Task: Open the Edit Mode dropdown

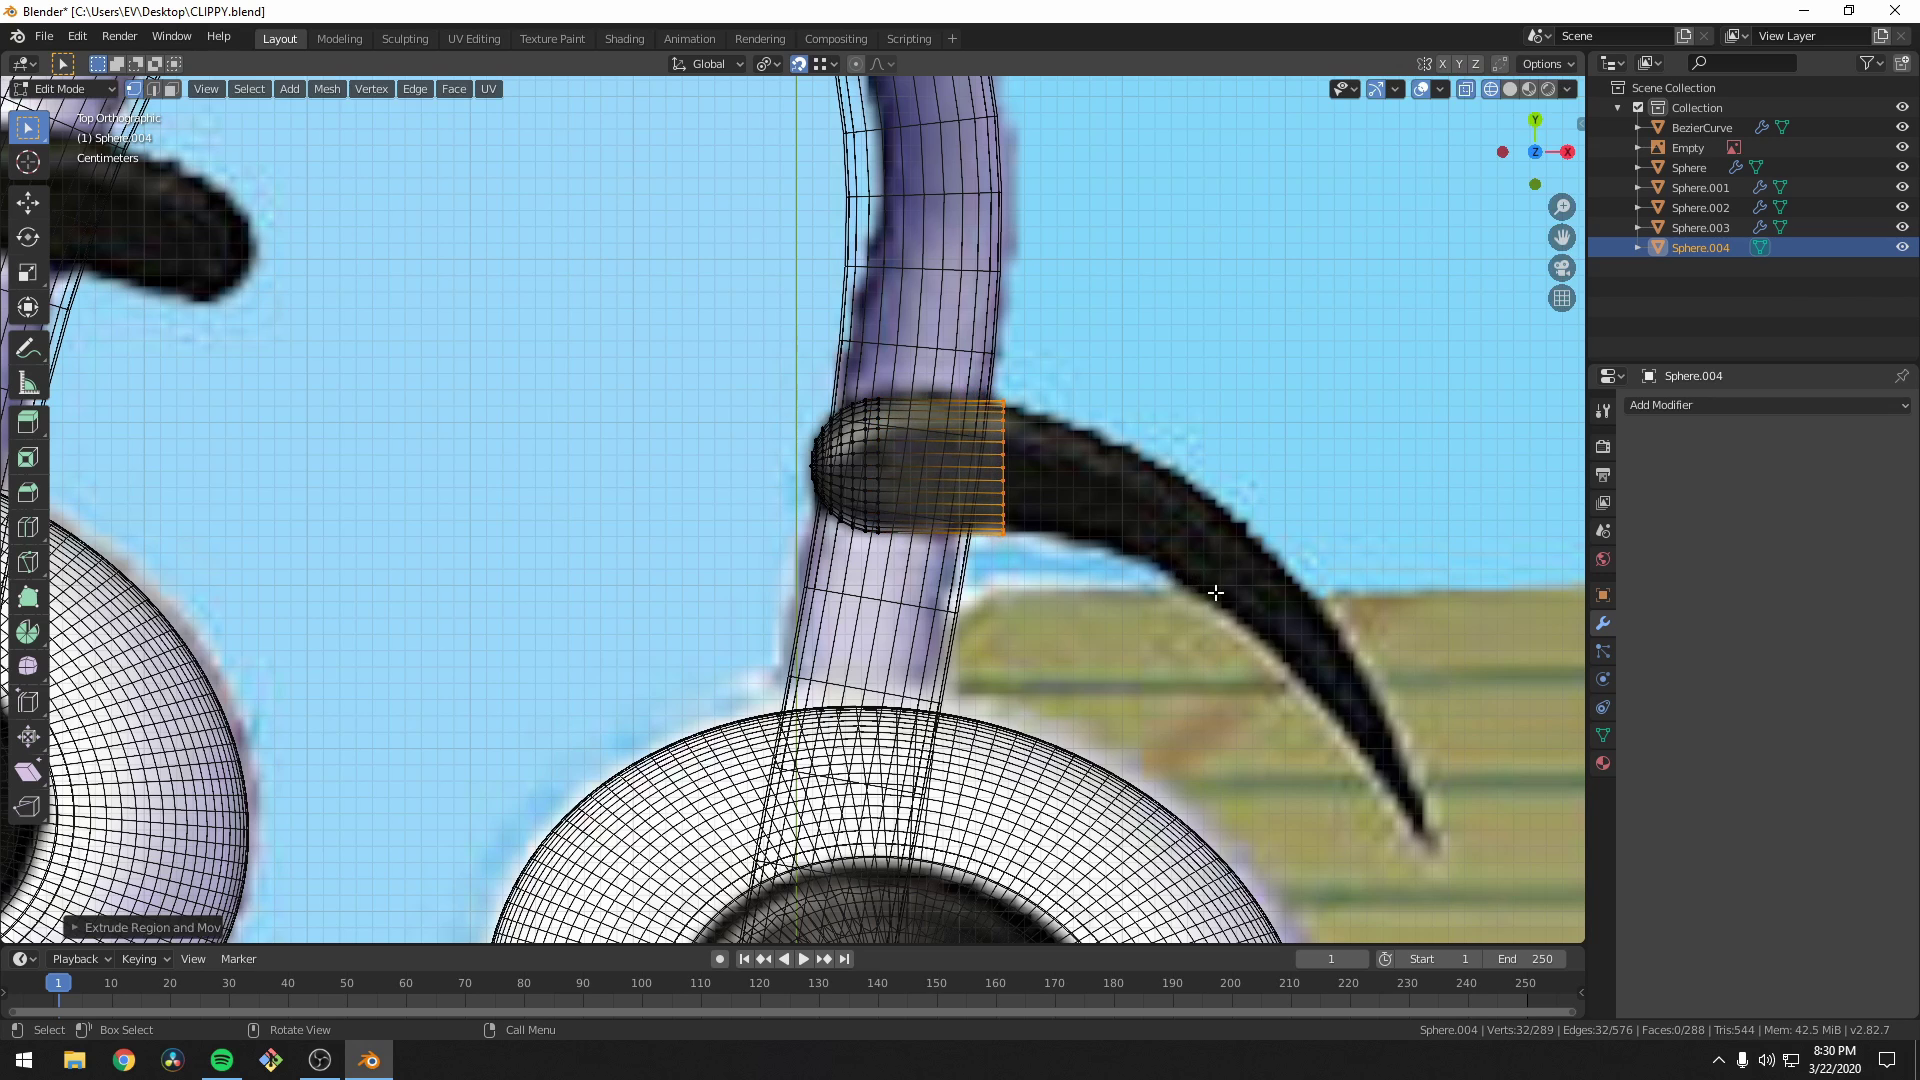Action: (62, 88)
